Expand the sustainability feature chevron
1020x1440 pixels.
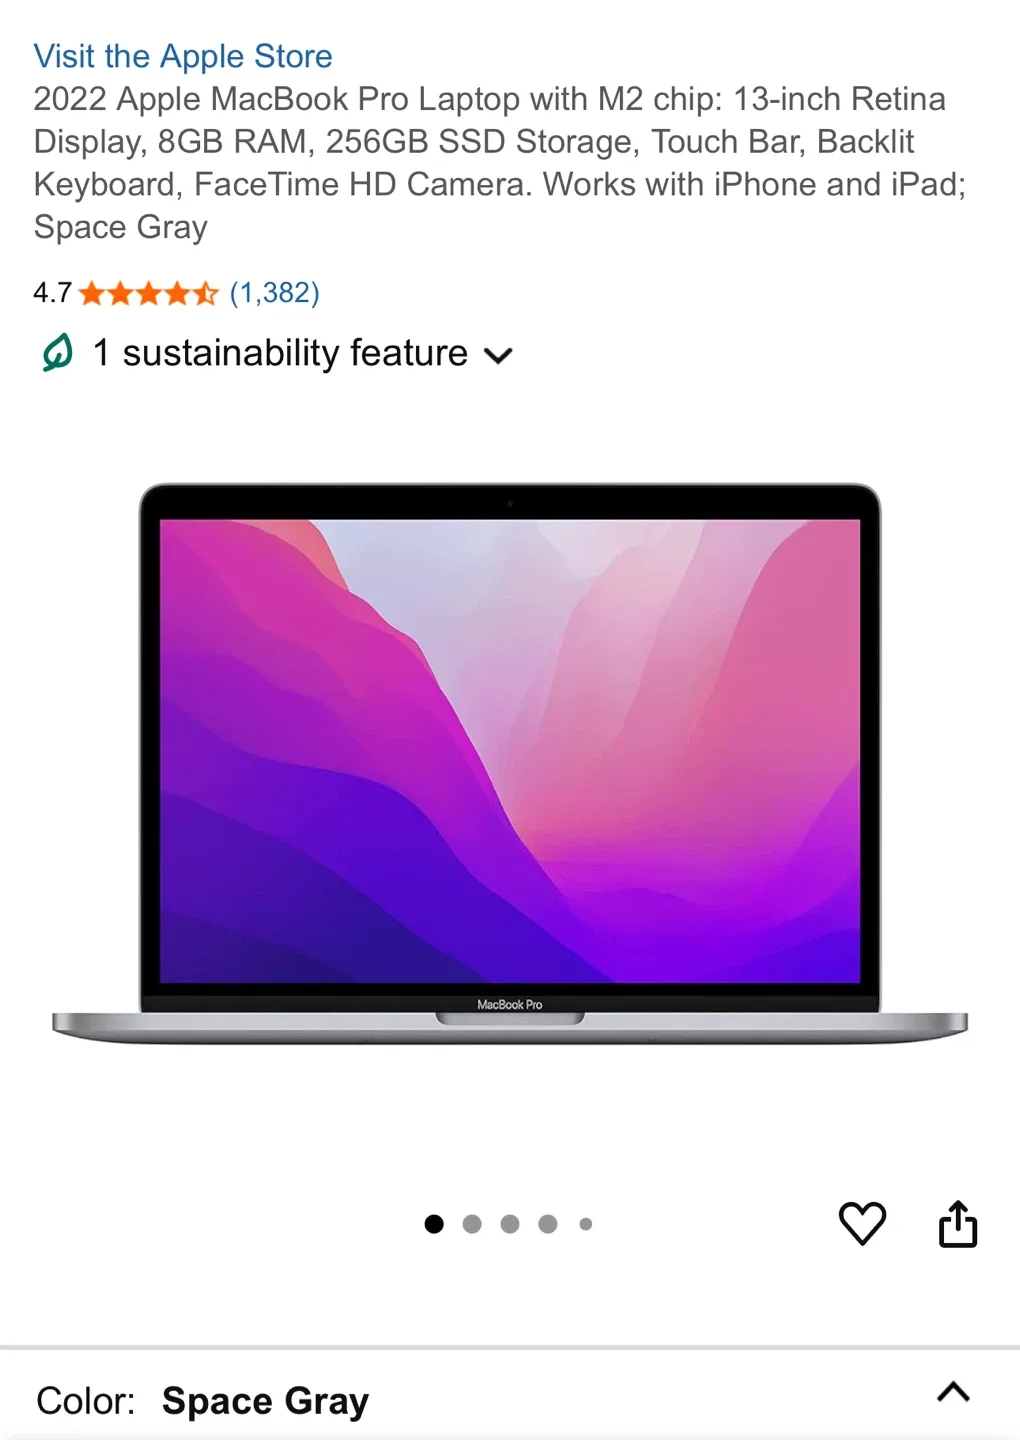coord(498,355)
